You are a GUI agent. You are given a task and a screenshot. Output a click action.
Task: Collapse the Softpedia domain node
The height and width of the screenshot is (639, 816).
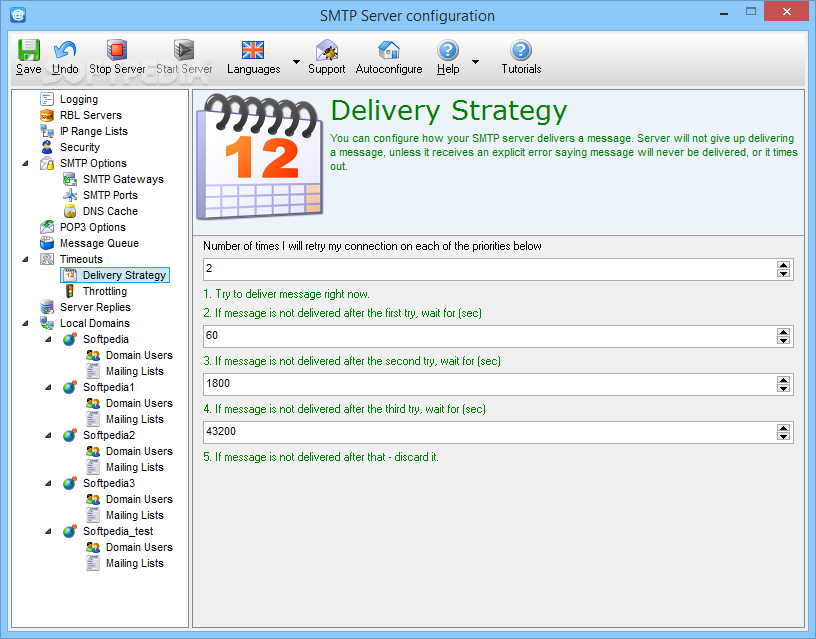pyautogui.click(x=48, y=339)
